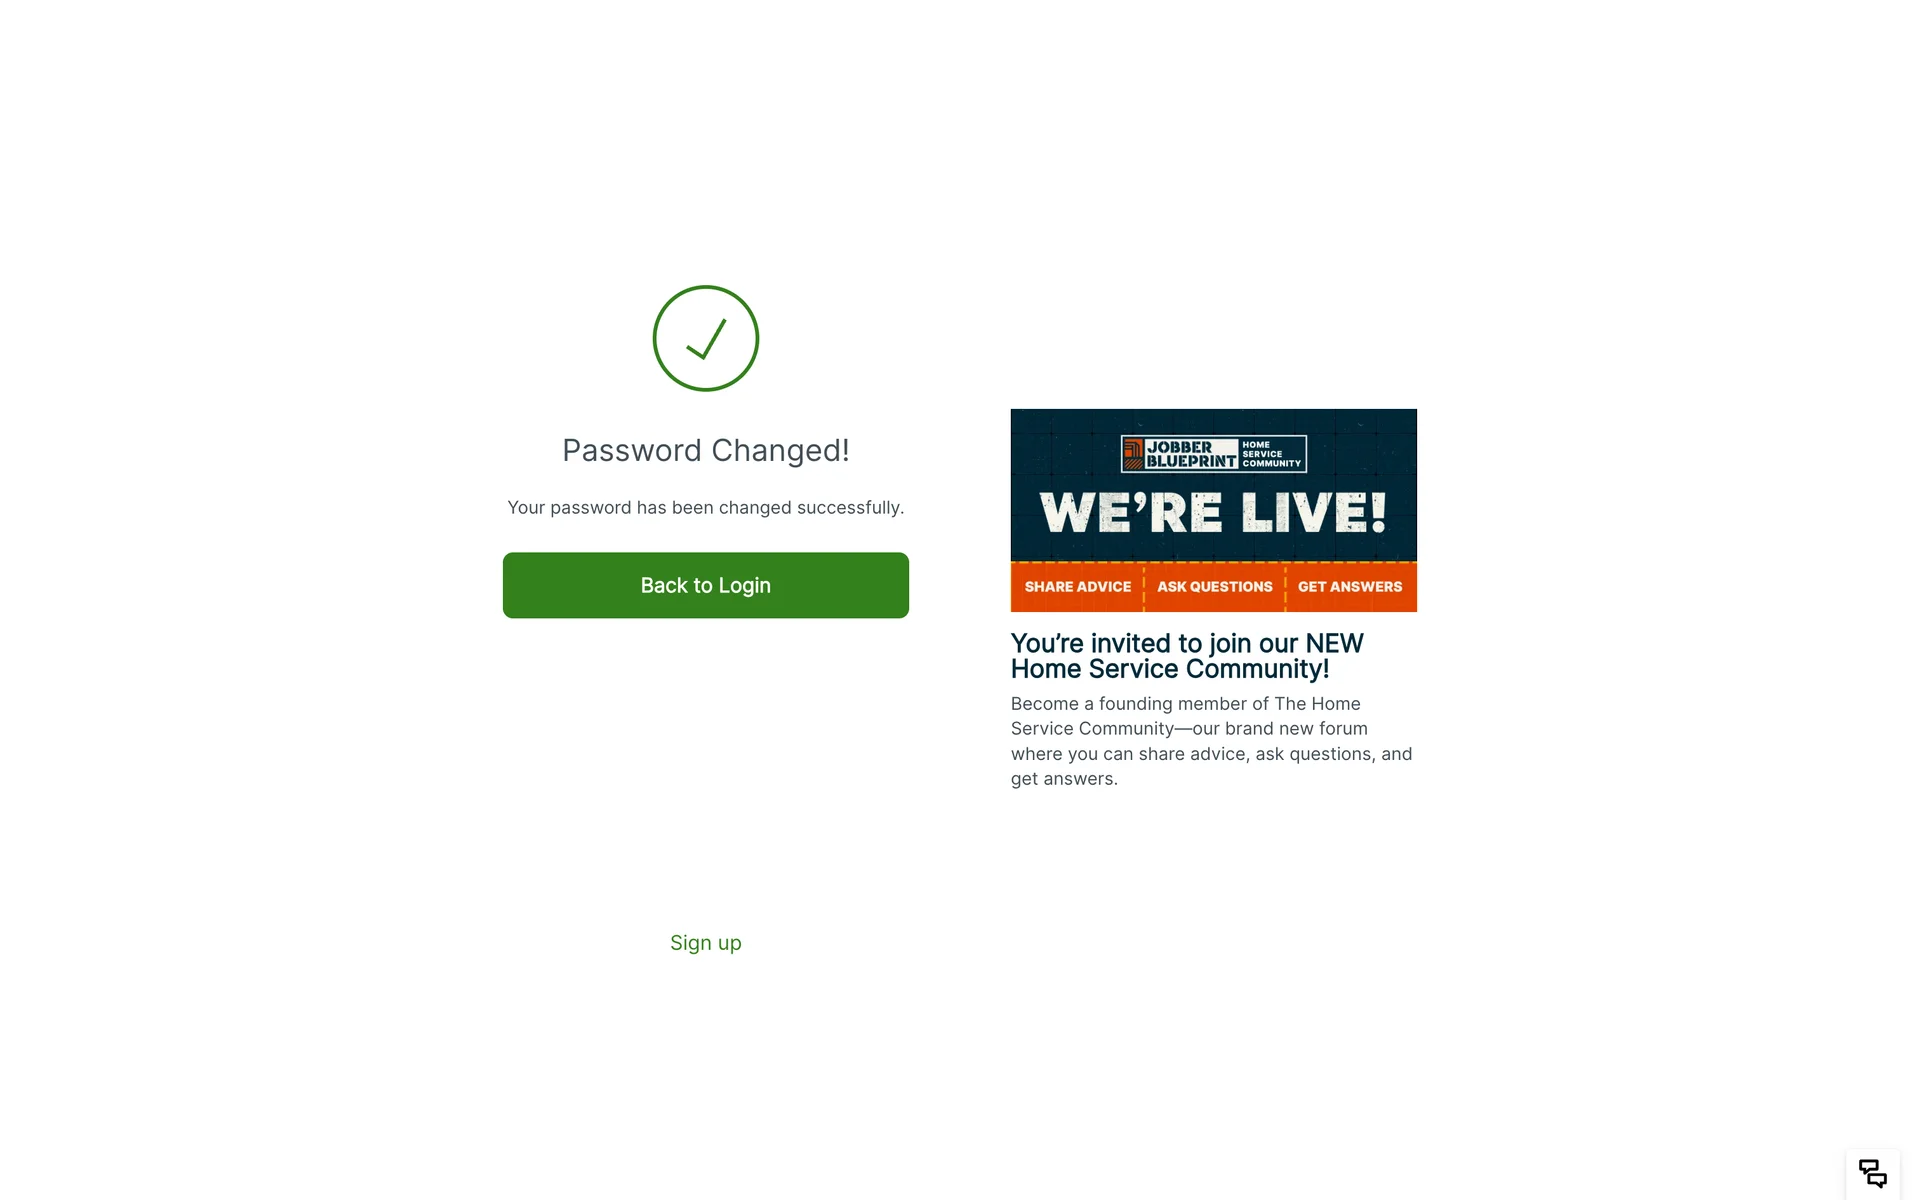Click the get answers ending paragraph line
Screen dimensions: 1920x1200
coord(1064,779)
